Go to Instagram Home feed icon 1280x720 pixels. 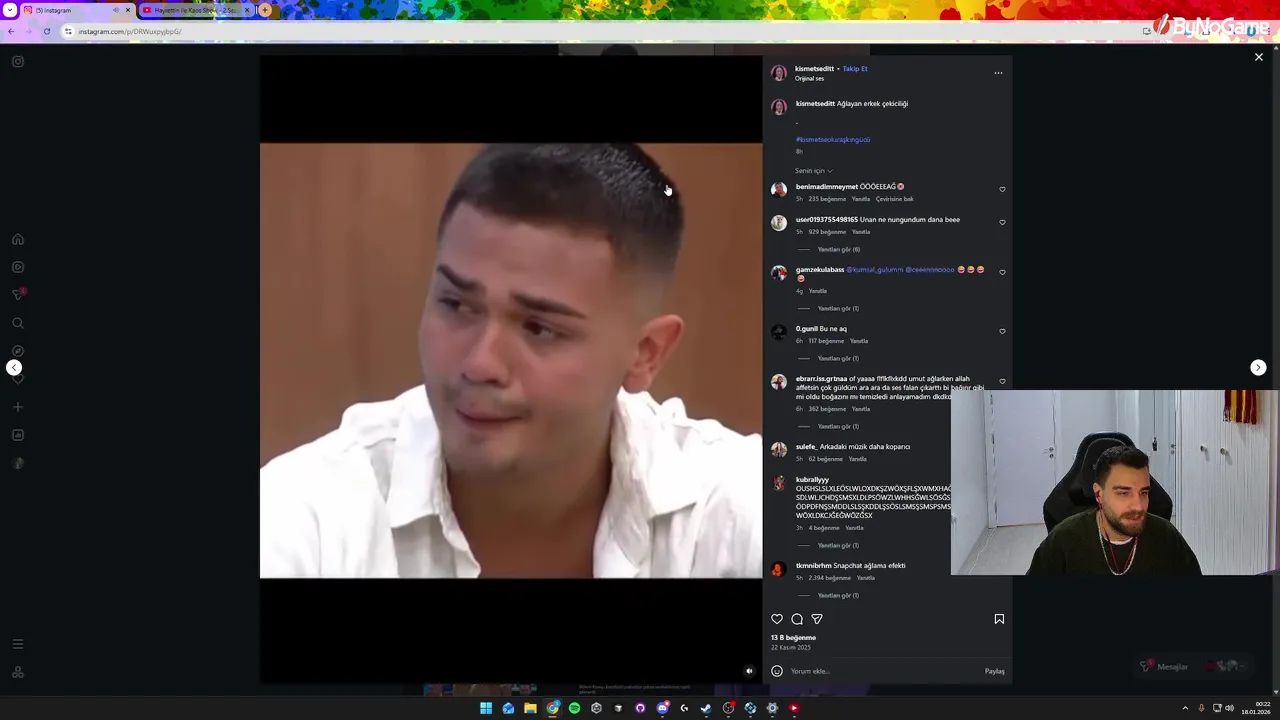[x=17, y=240]
